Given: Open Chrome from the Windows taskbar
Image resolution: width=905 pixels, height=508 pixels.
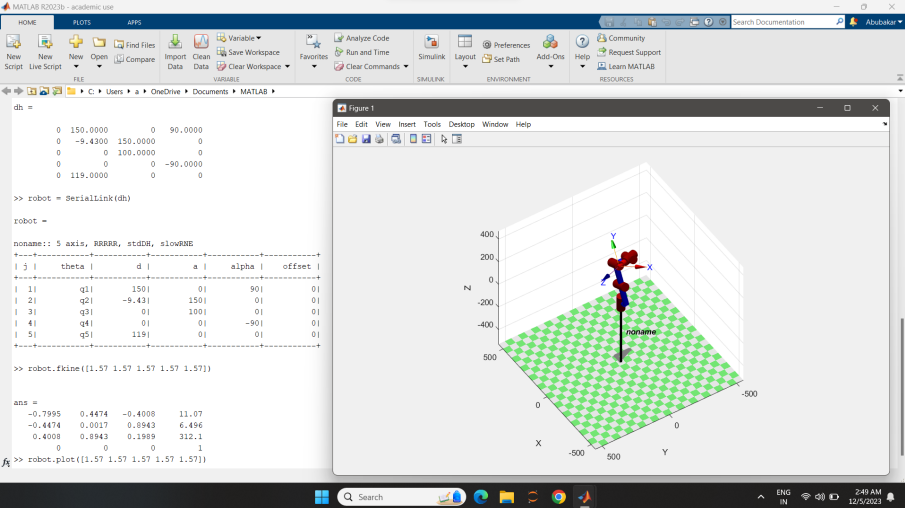Looking at the screenshot, I should [x=559, y=496].
